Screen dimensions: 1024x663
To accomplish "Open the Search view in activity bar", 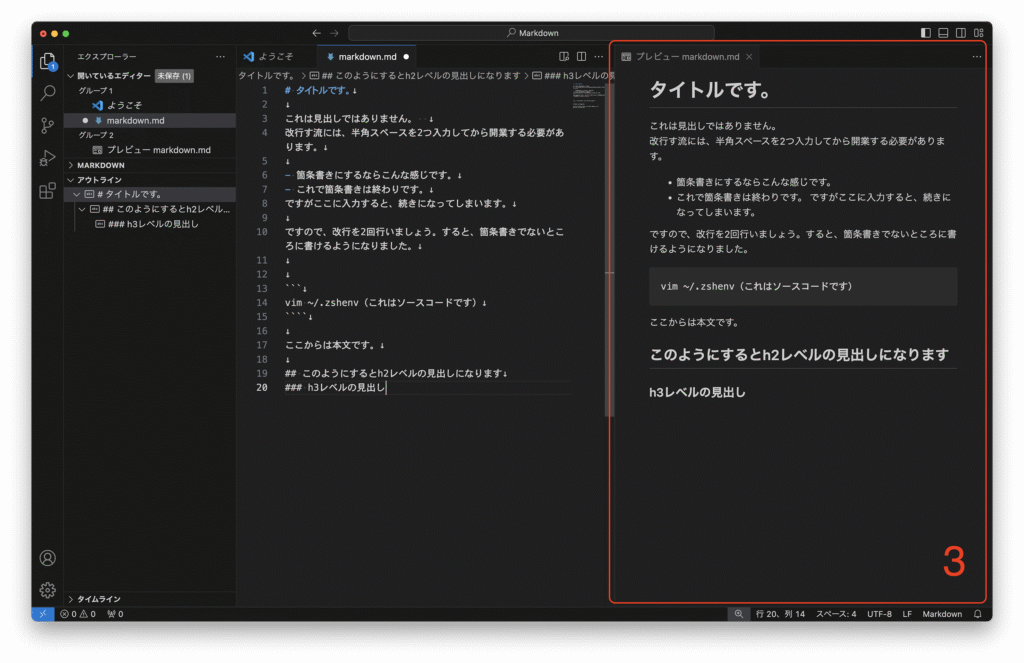I will point(48,93).
